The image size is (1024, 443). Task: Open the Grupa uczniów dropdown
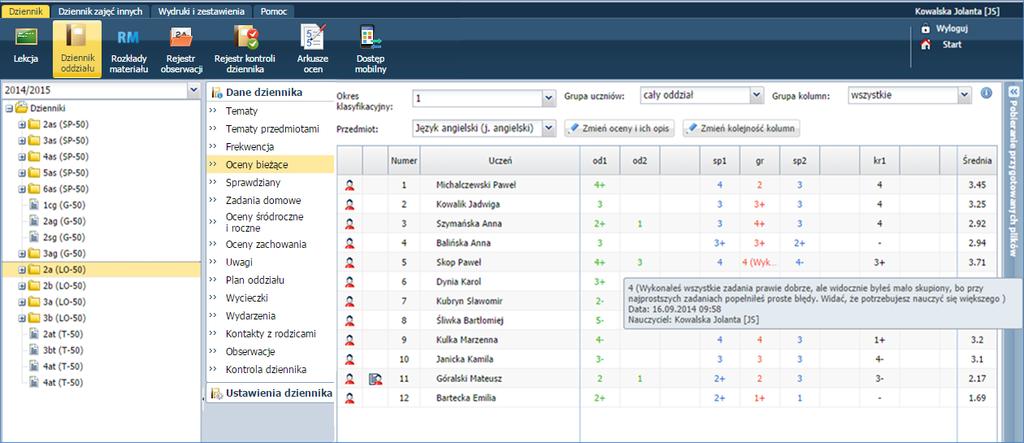click(x=756, y=95)
